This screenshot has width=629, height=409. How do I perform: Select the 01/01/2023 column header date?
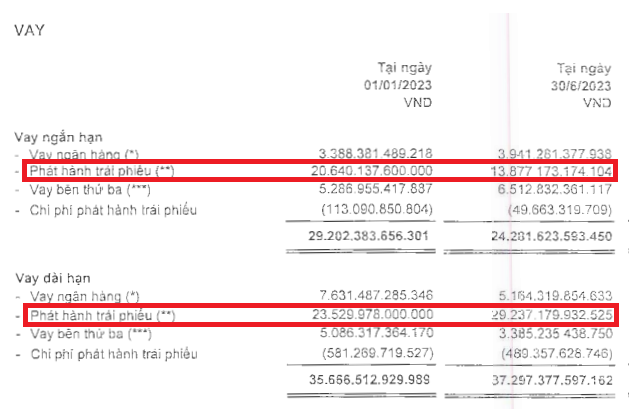(x=397, y=85)
